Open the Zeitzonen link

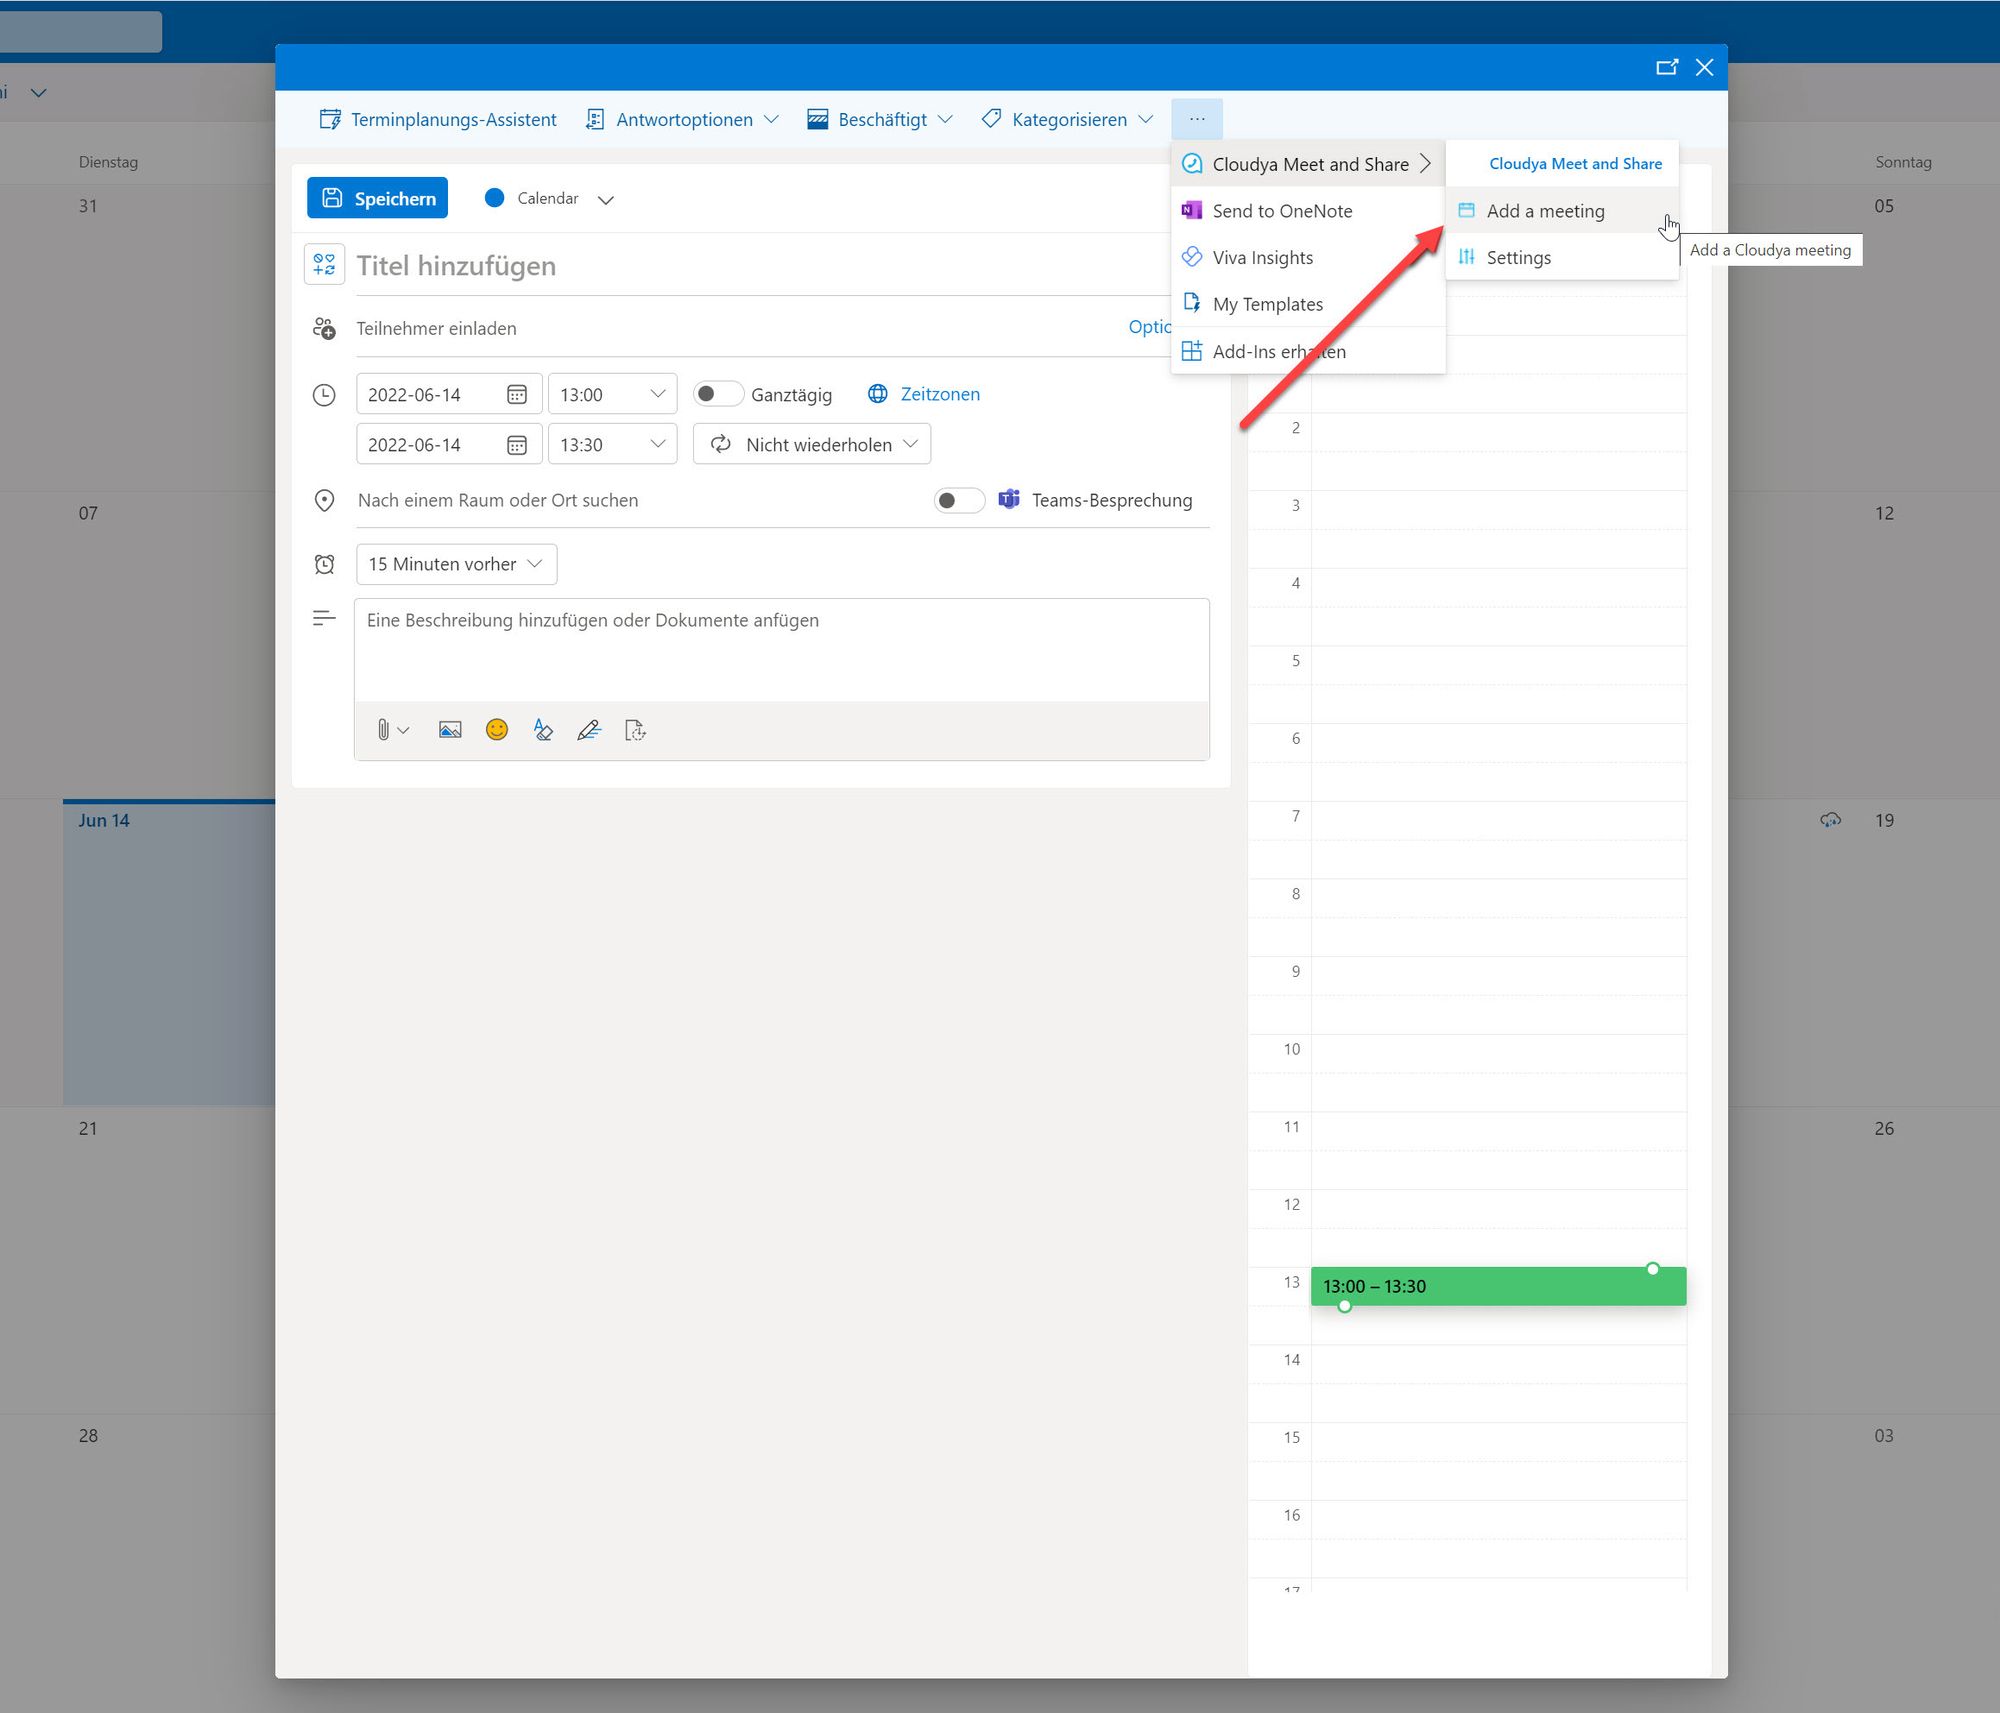(x=939, y=394)
